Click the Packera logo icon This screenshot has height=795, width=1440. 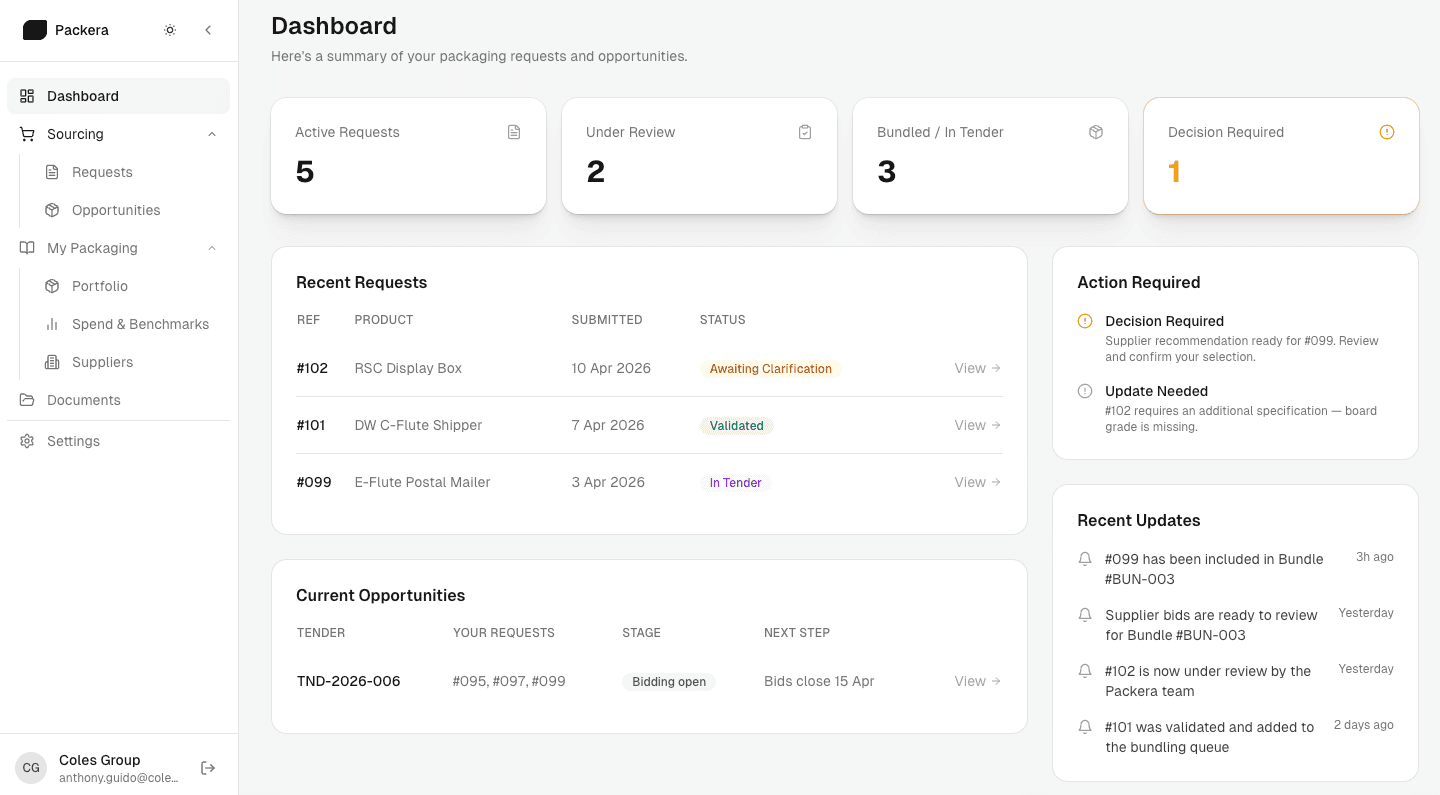[35, 30]
